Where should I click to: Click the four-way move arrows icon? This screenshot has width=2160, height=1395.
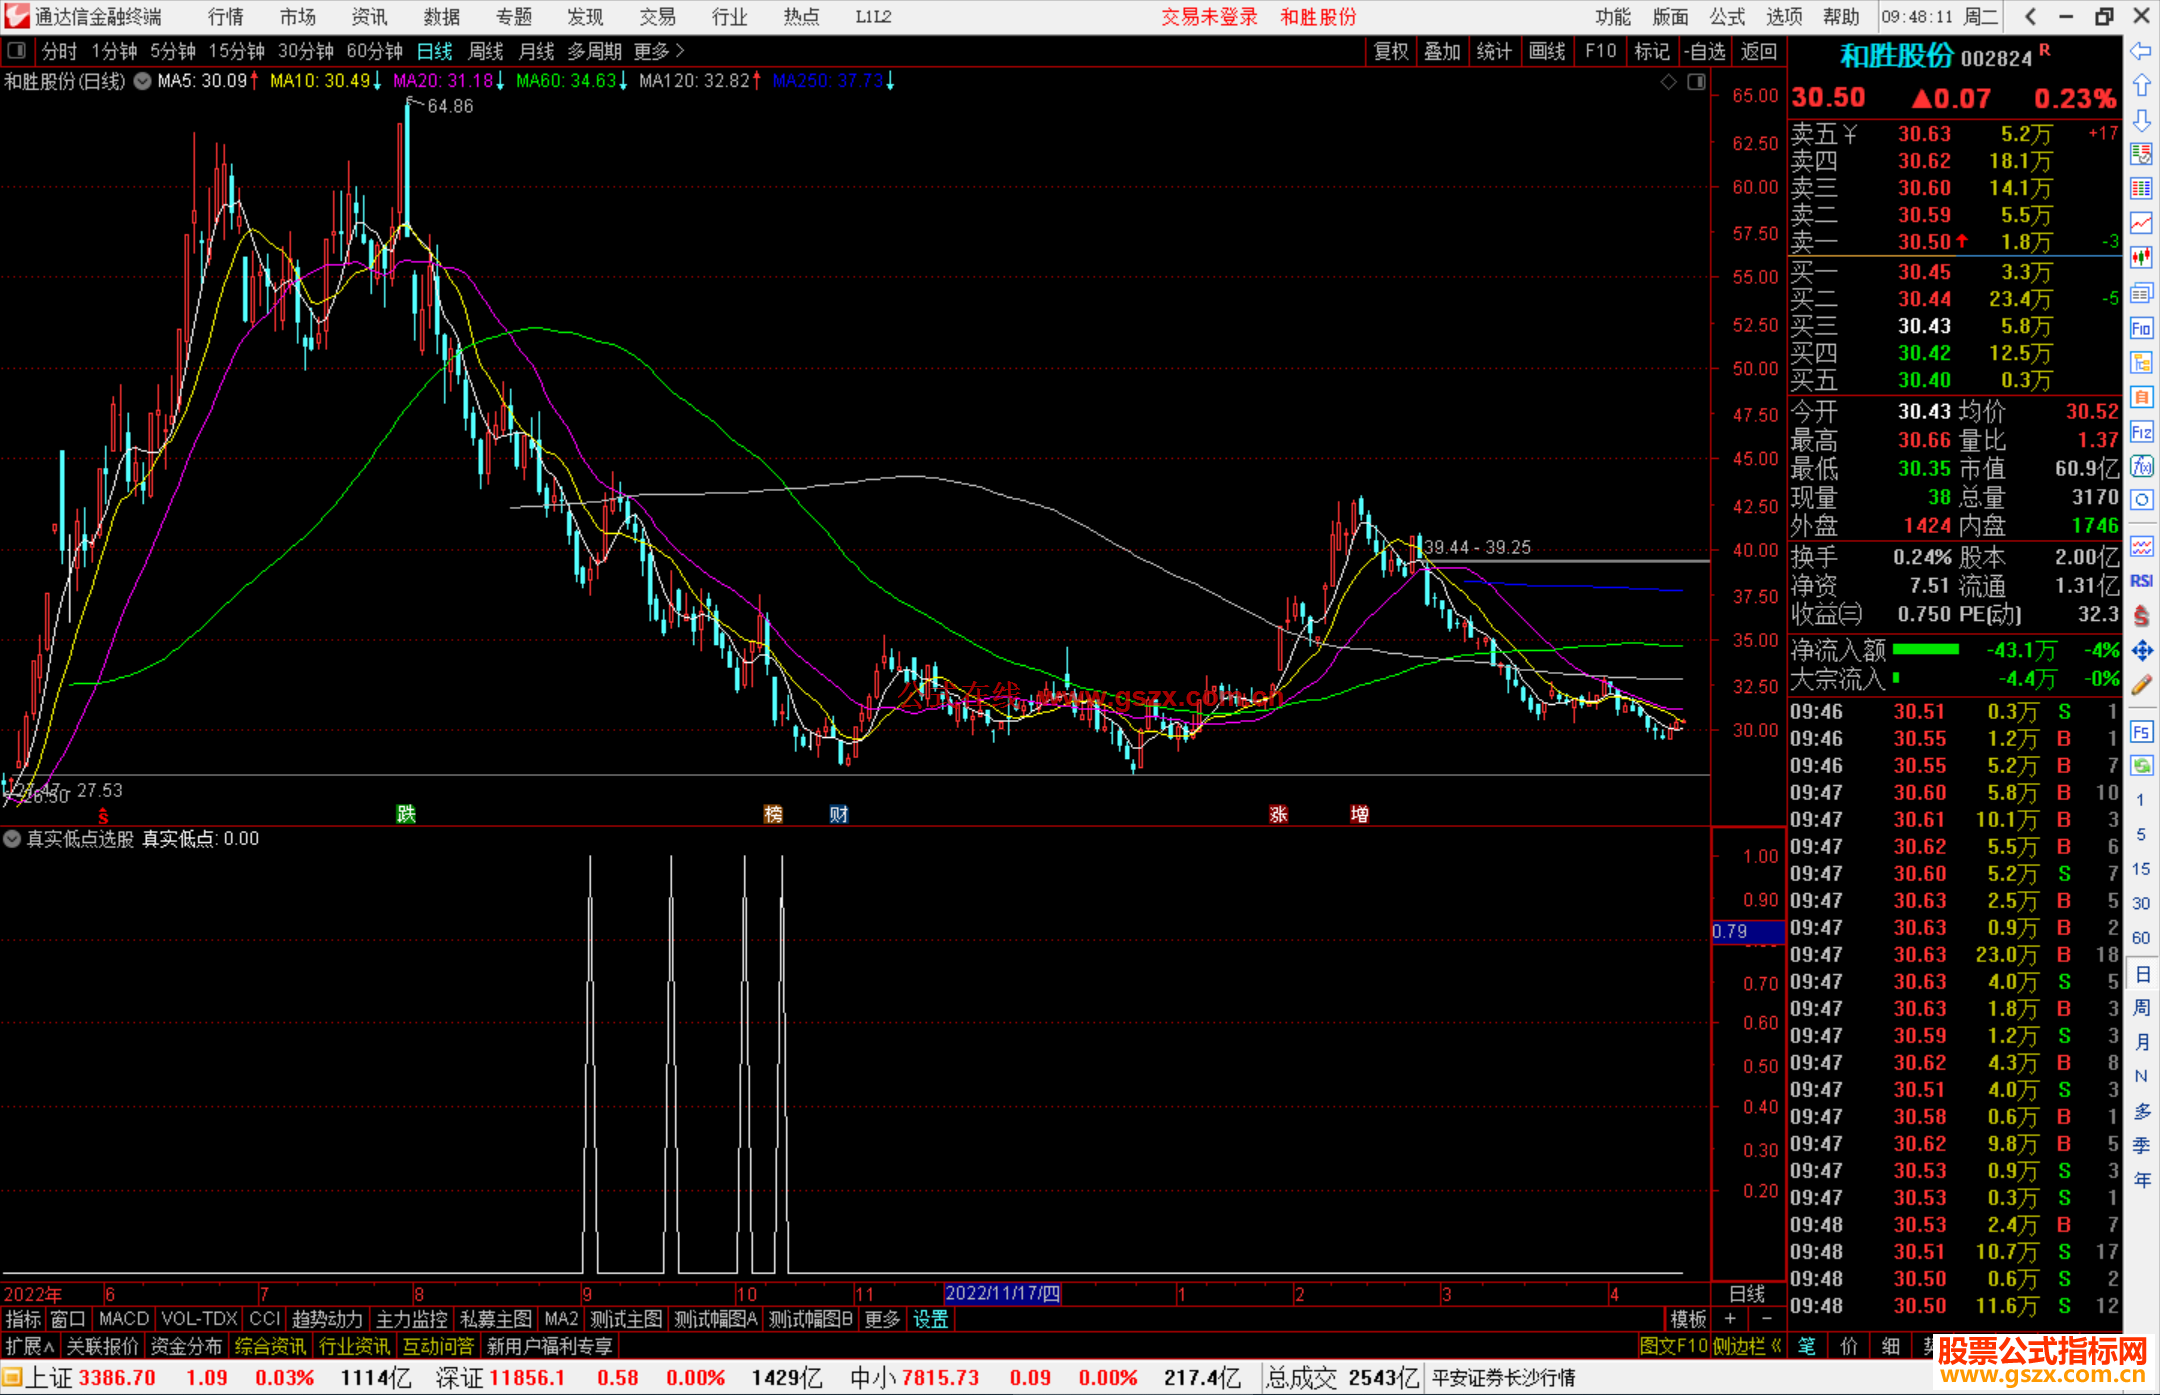pos(2141,651)
